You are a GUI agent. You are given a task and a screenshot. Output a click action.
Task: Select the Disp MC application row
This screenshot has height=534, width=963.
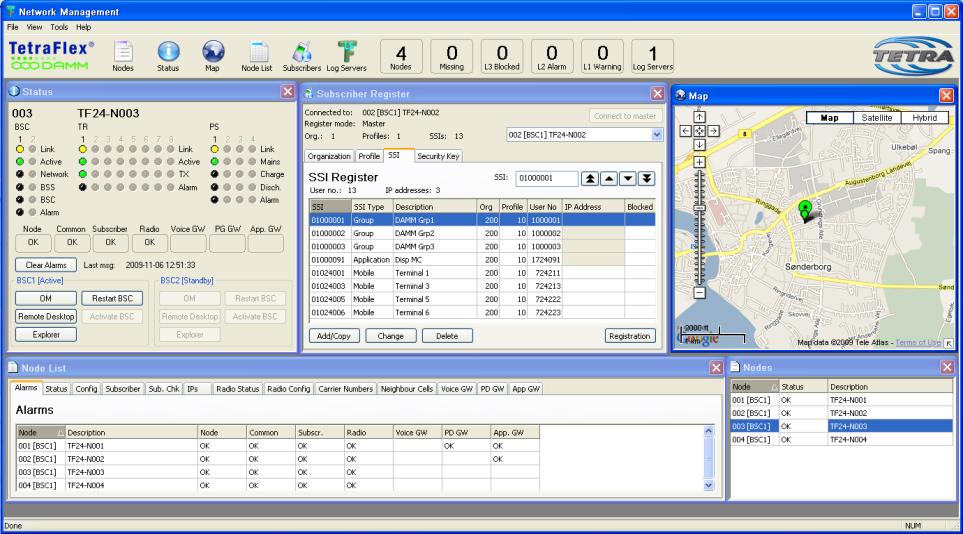click(x=482, y=260)
